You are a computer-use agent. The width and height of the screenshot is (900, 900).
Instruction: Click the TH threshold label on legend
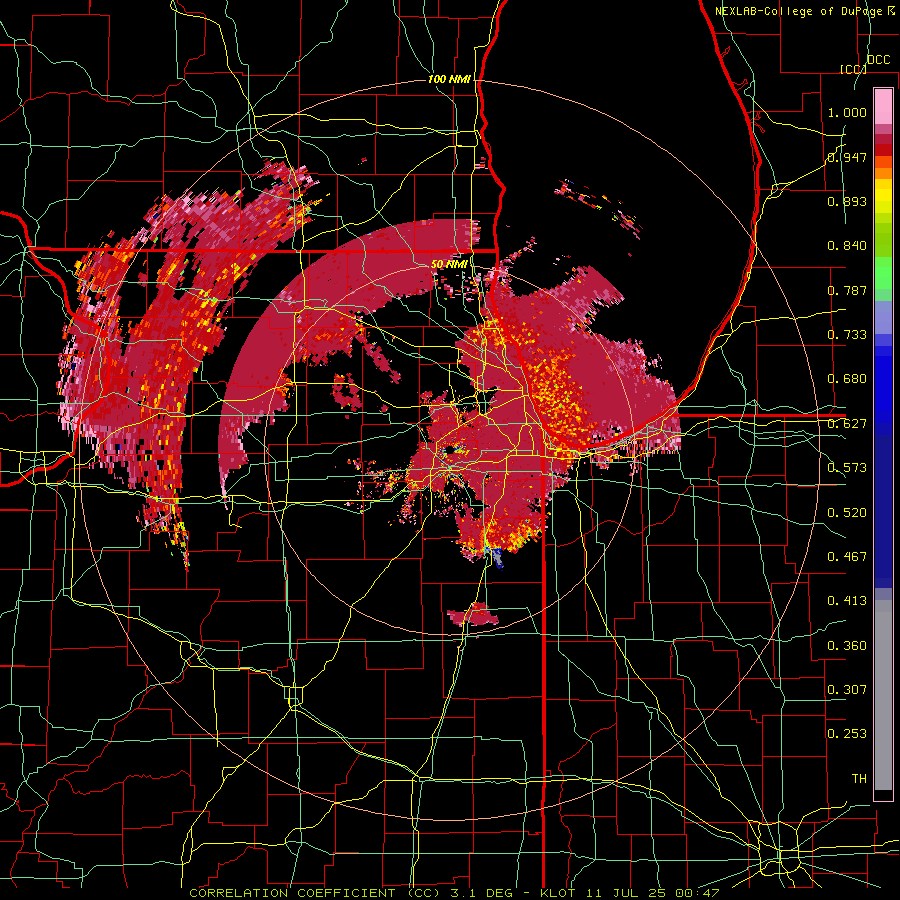[859, 779]
